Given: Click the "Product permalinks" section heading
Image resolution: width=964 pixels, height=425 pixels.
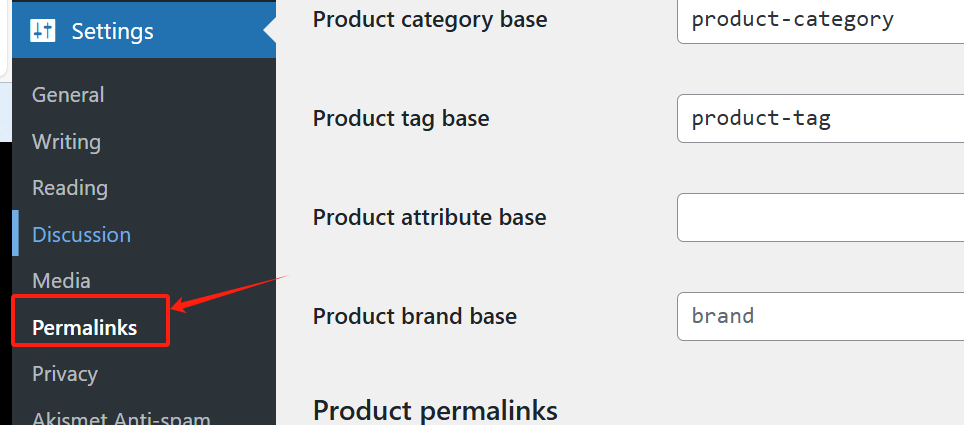Looking at the screenshot, I should (435, 410).
